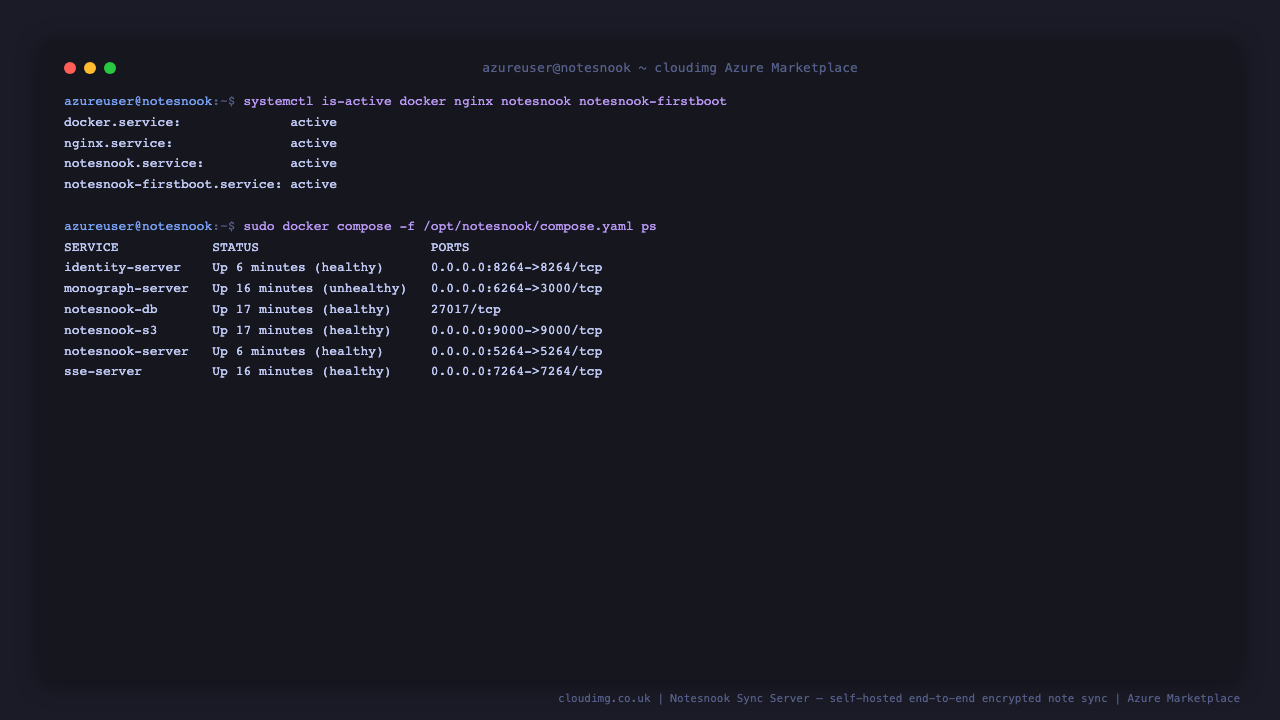Click notesnook-server's 'Up 6 minutes (healthy)' status
This screenshot has width=1280, height=720.
298,352
